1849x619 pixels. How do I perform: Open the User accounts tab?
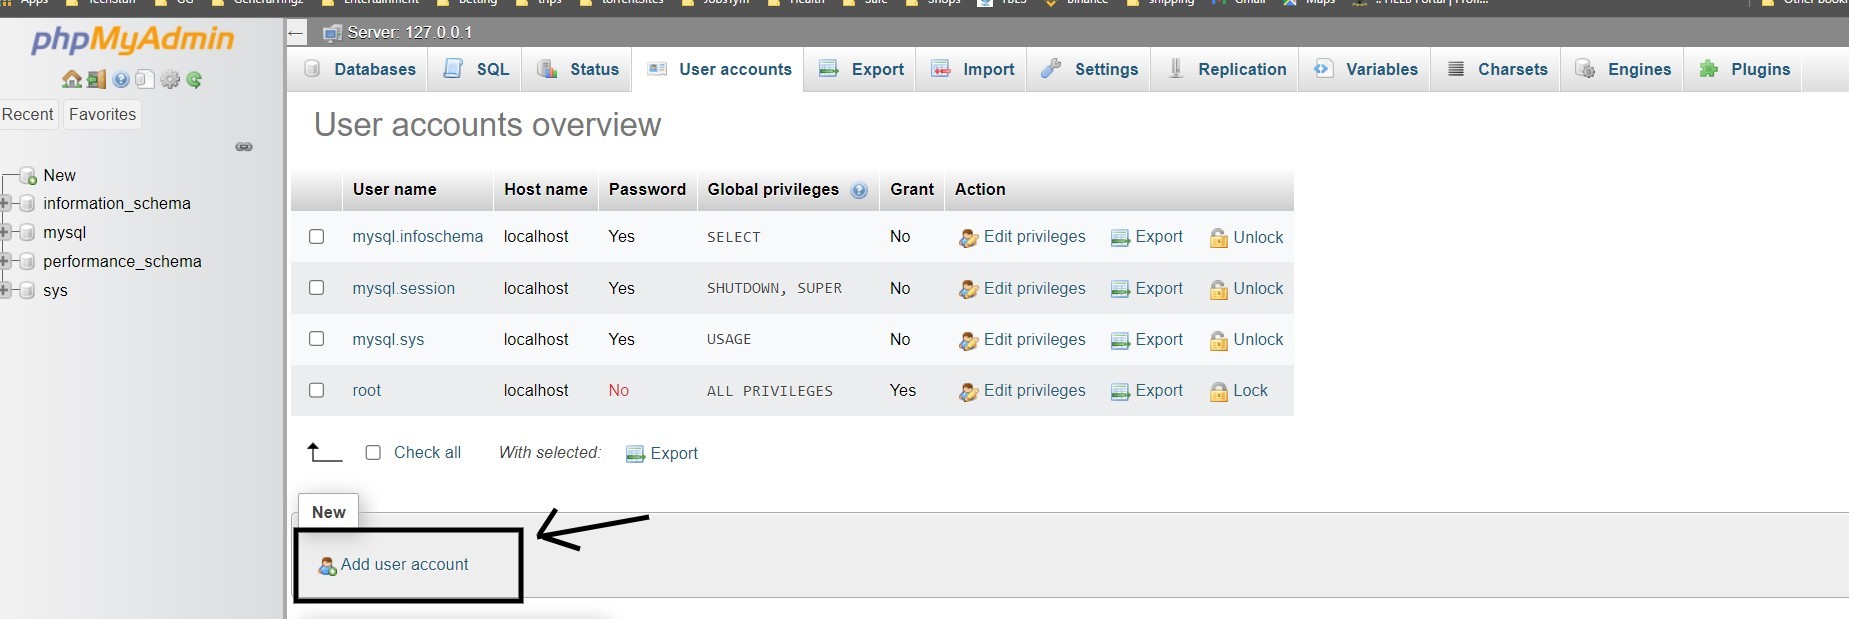click(x=719, y=69)
